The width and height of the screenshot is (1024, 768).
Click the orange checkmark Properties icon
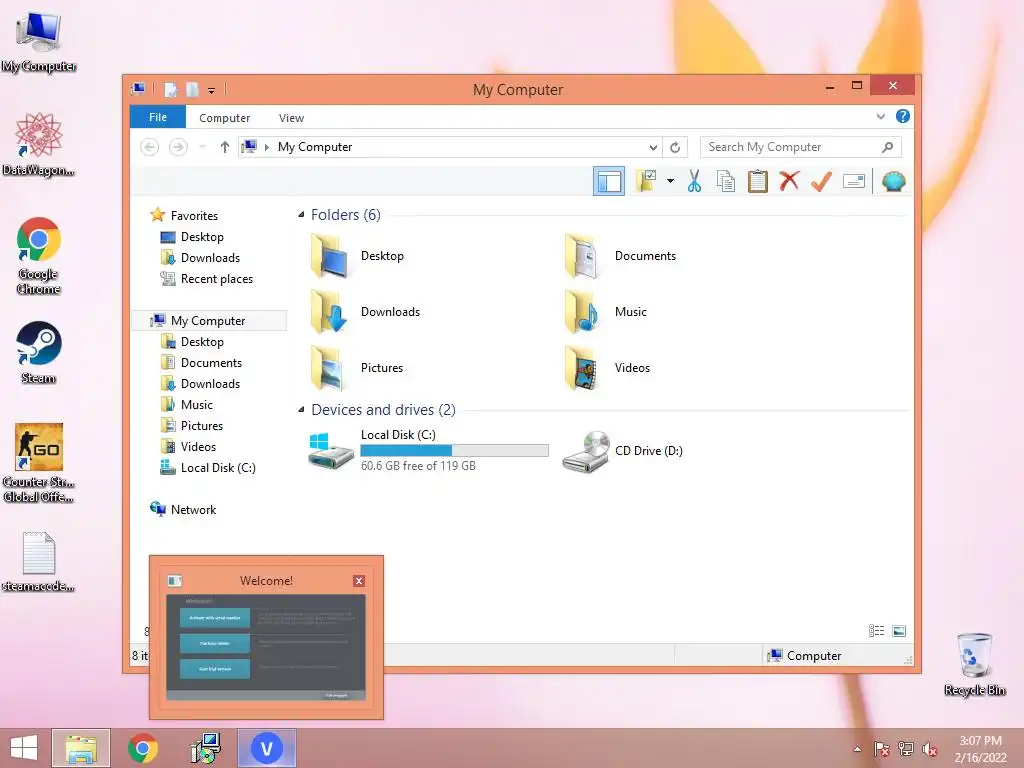click(821, 181)
